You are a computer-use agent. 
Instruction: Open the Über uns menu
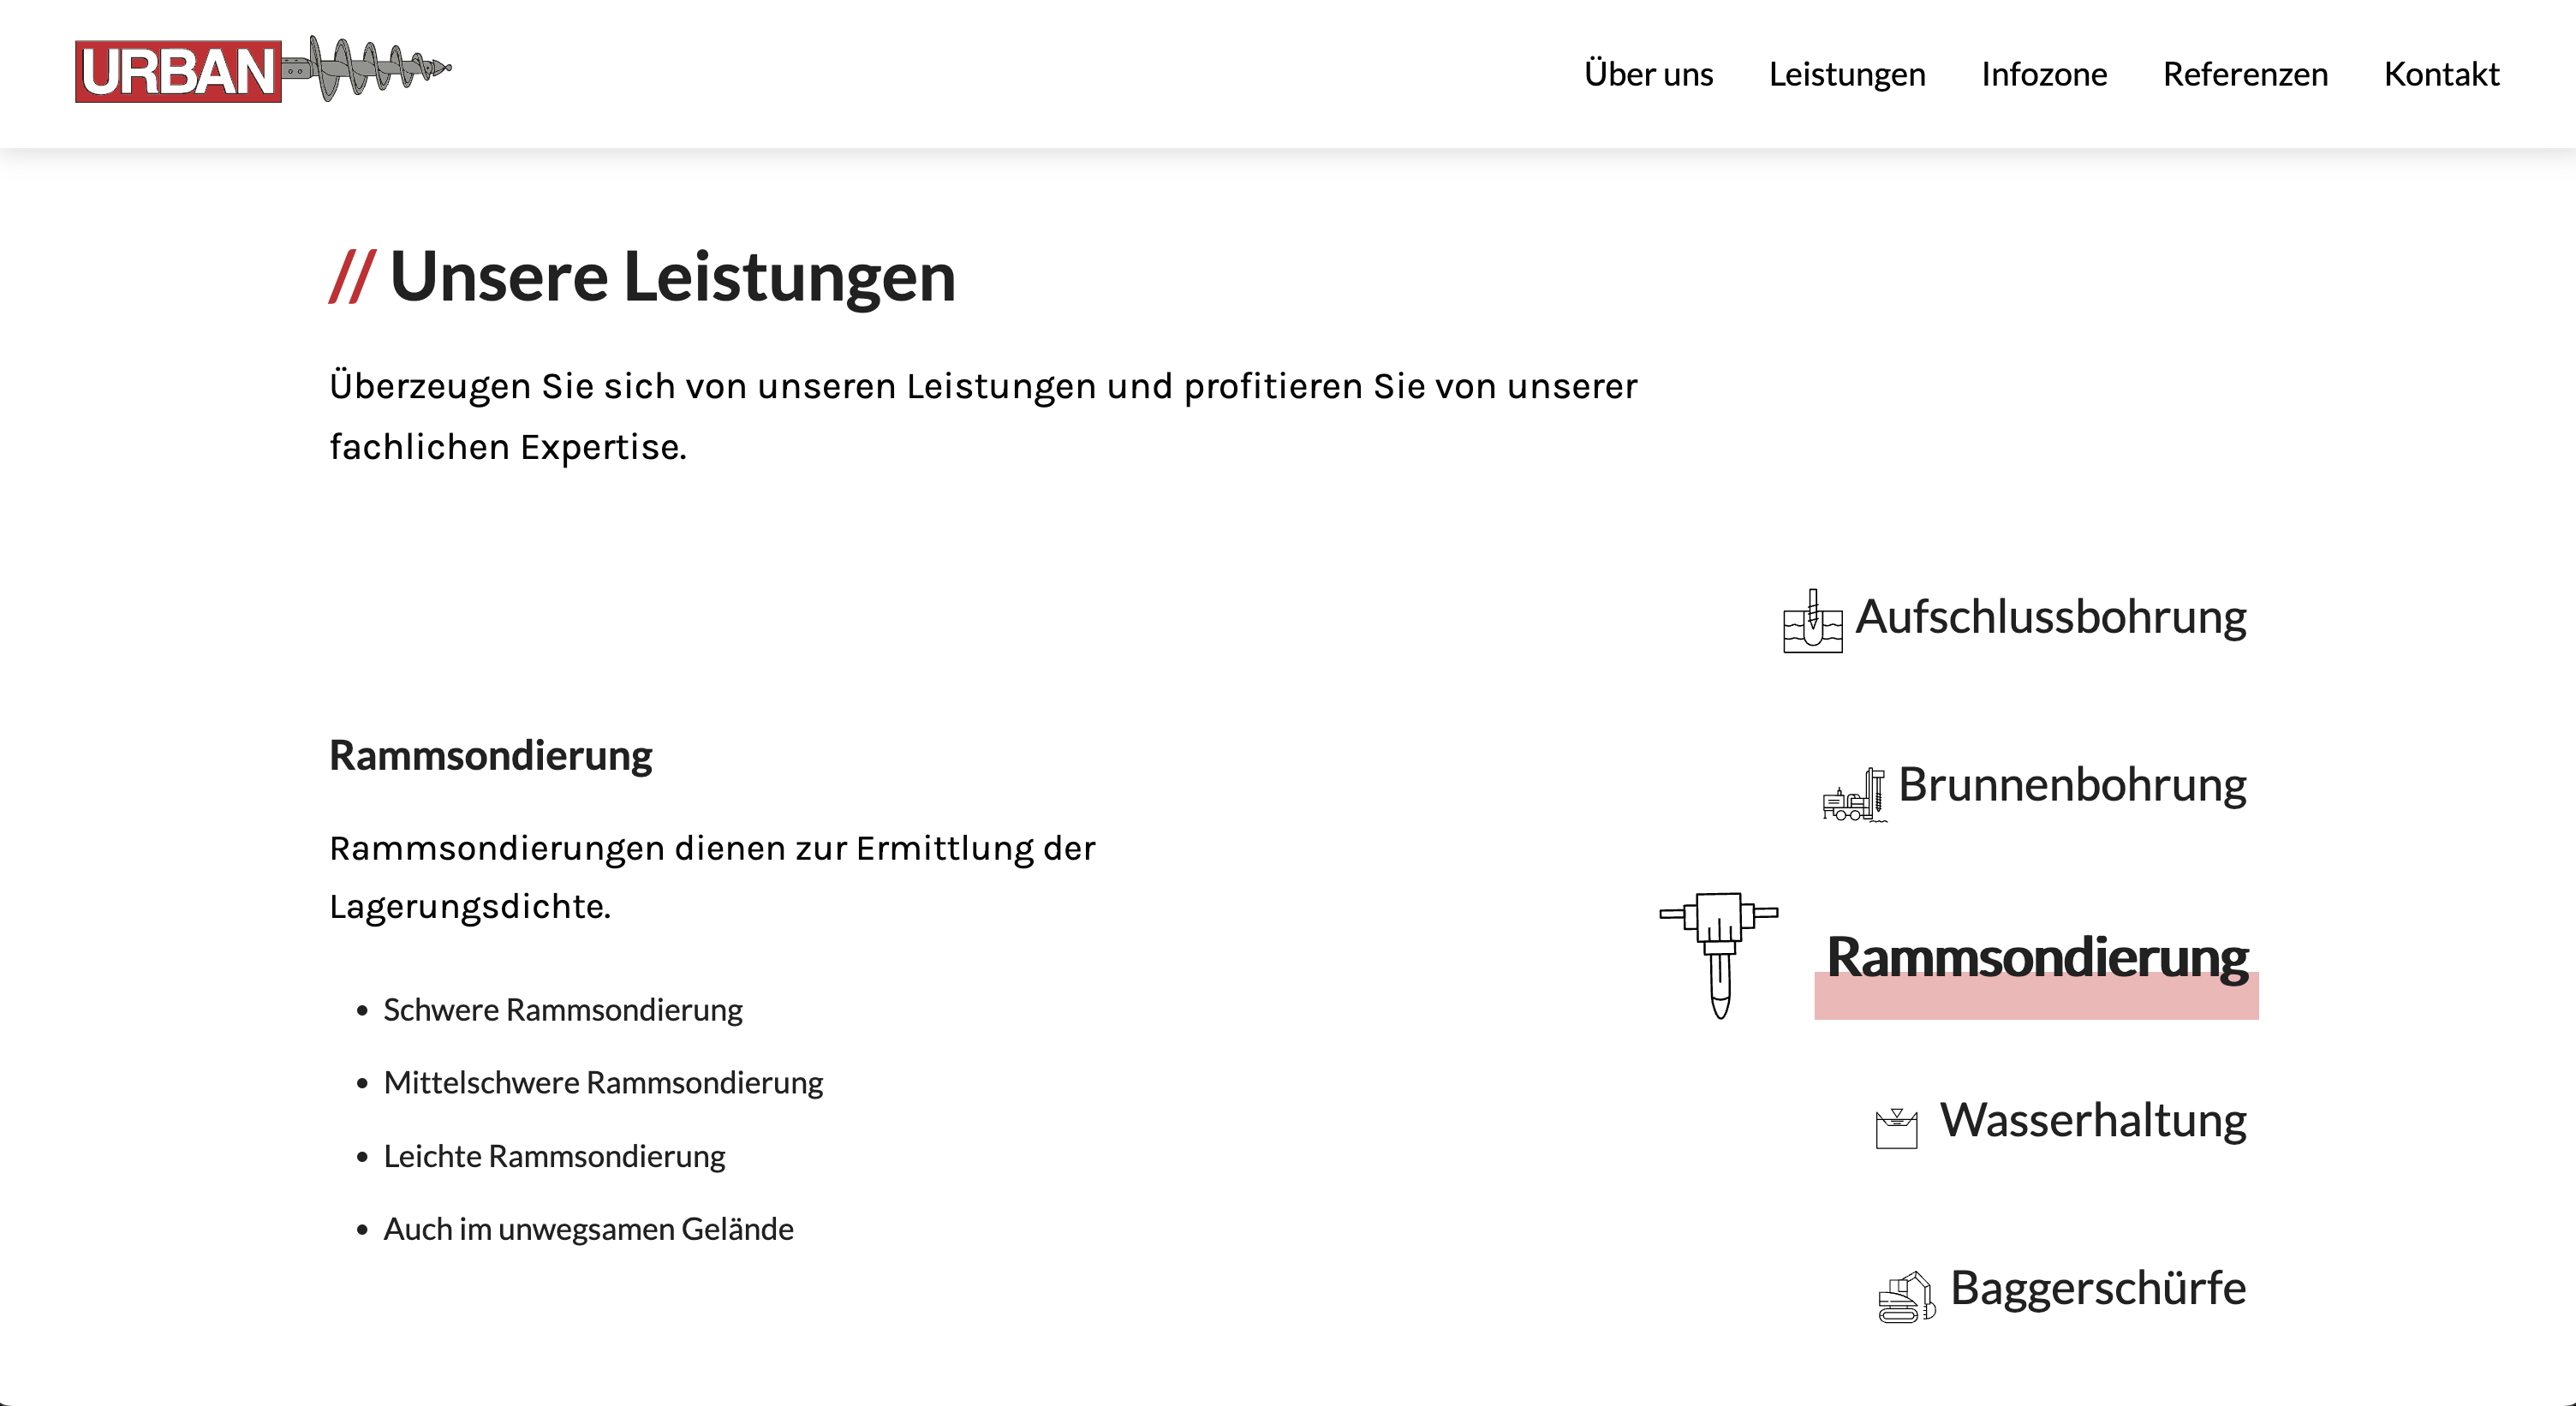[1648, 74]
